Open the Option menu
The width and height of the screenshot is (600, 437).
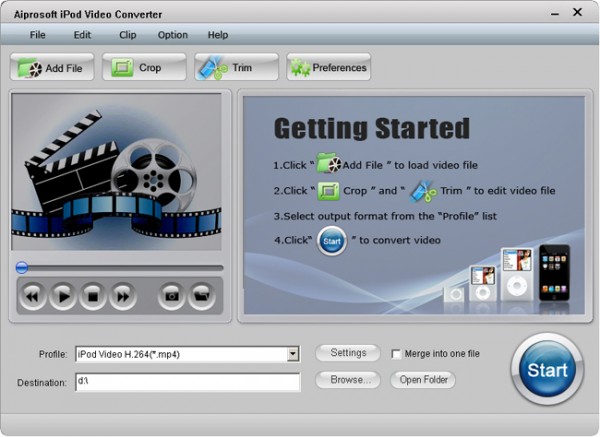173,35
